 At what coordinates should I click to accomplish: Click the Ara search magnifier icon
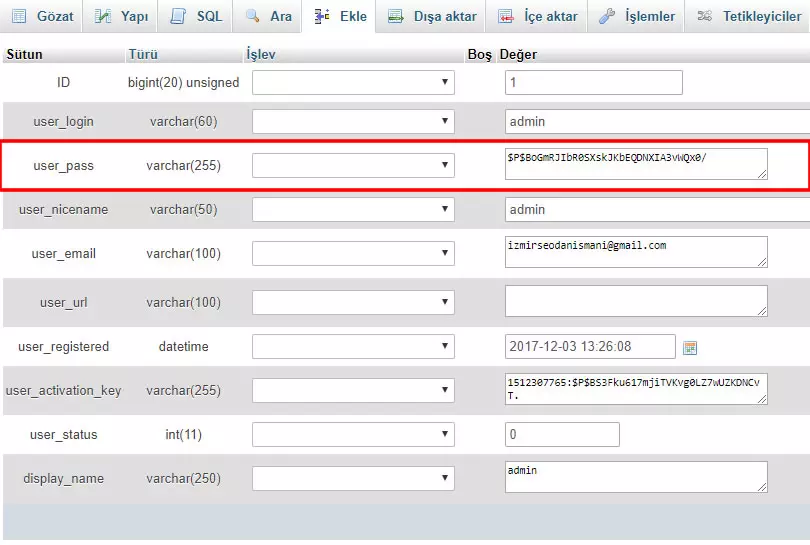click(x=252, y=17)
